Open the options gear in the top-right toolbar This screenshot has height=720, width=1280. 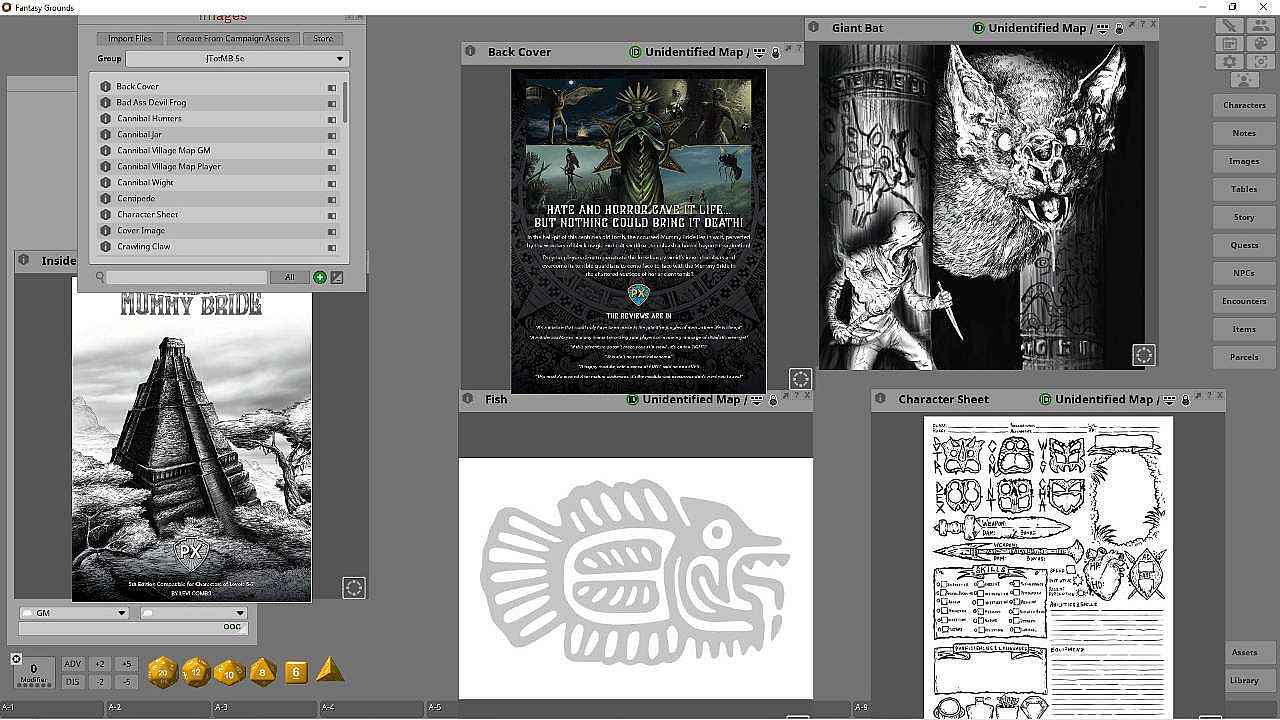(1229, 62)
